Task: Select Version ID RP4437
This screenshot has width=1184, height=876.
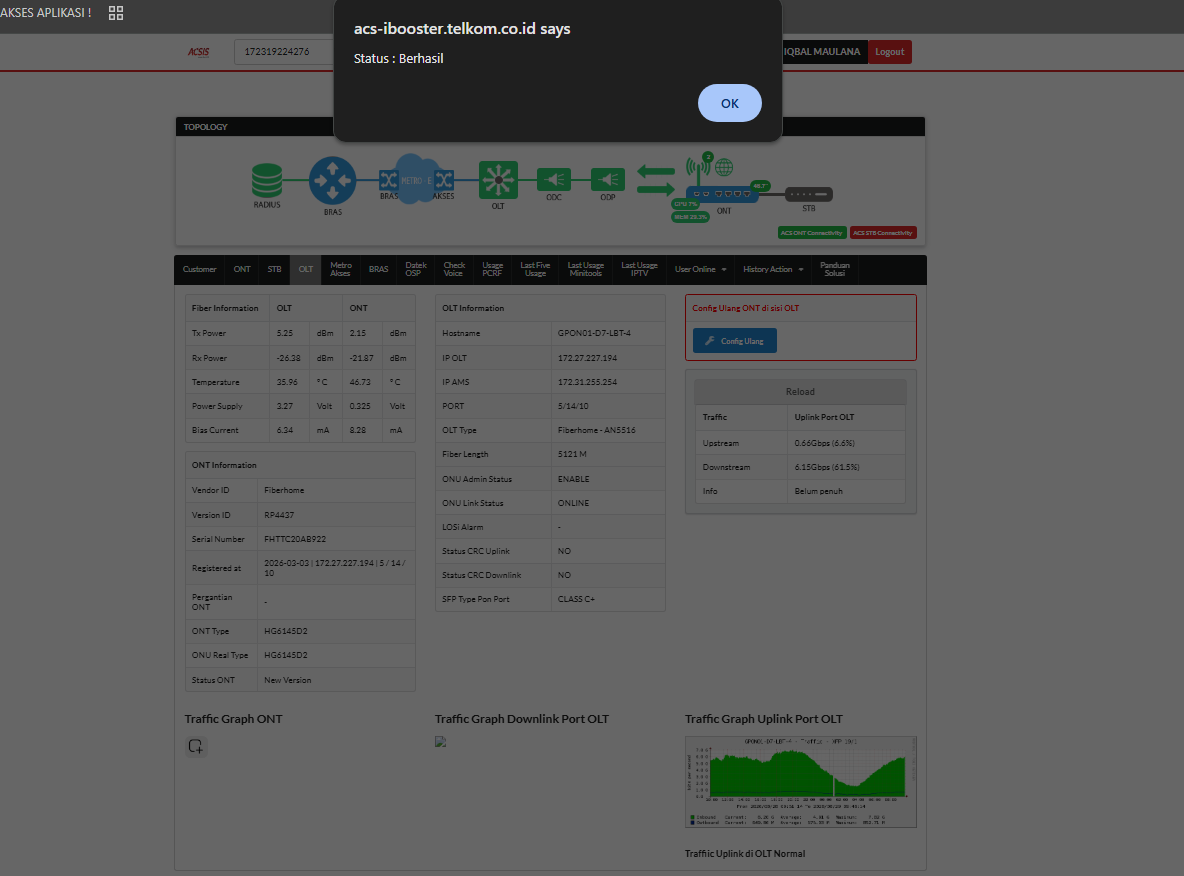Action: (x=279, y=515)
